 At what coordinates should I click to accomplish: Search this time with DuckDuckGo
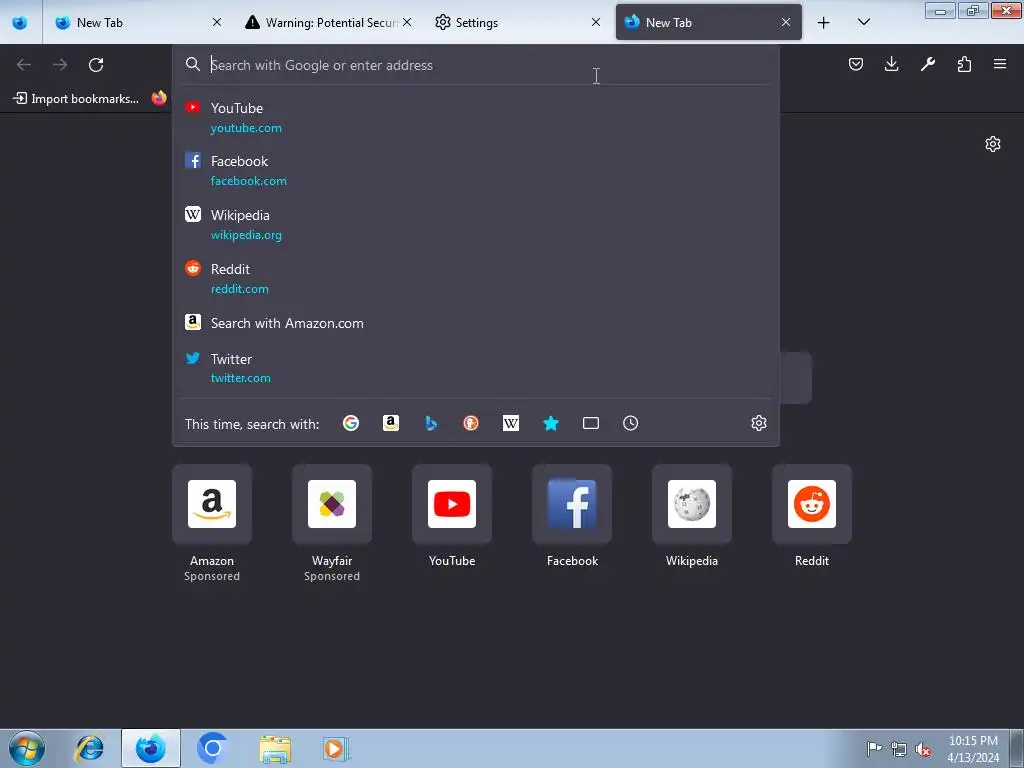(471, 423)
